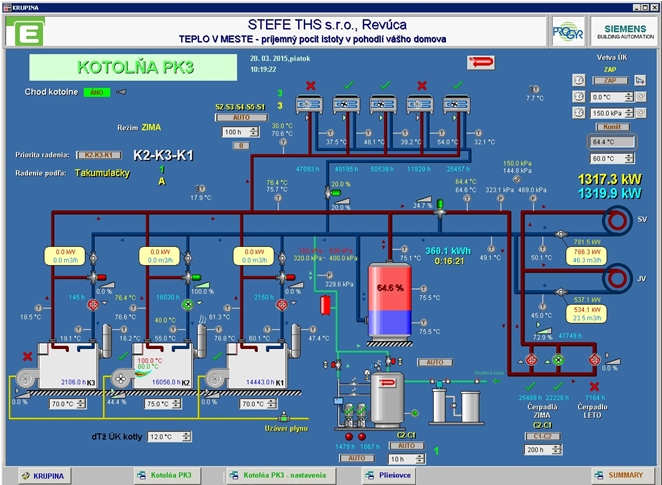The image size is (662, 485).
Task: Click the JV flow readout 534.1 kW
Action: [x=587, y=314]
